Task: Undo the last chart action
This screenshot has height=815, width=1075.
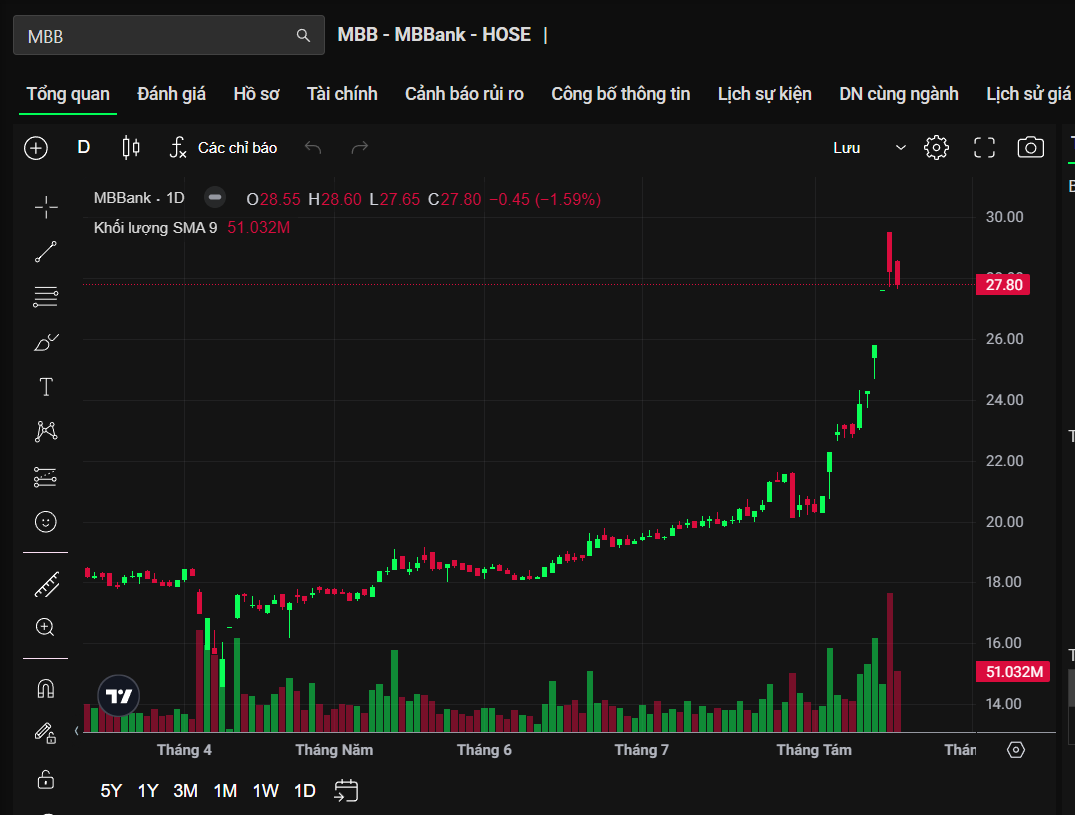Action: [x=313, y=147]
